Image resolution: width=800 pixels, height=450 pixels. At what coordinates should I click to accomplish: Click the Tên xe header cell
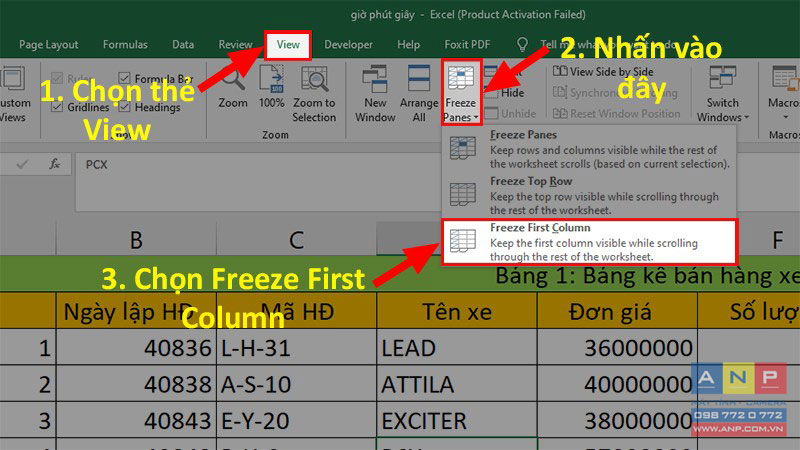click(457, 311)
